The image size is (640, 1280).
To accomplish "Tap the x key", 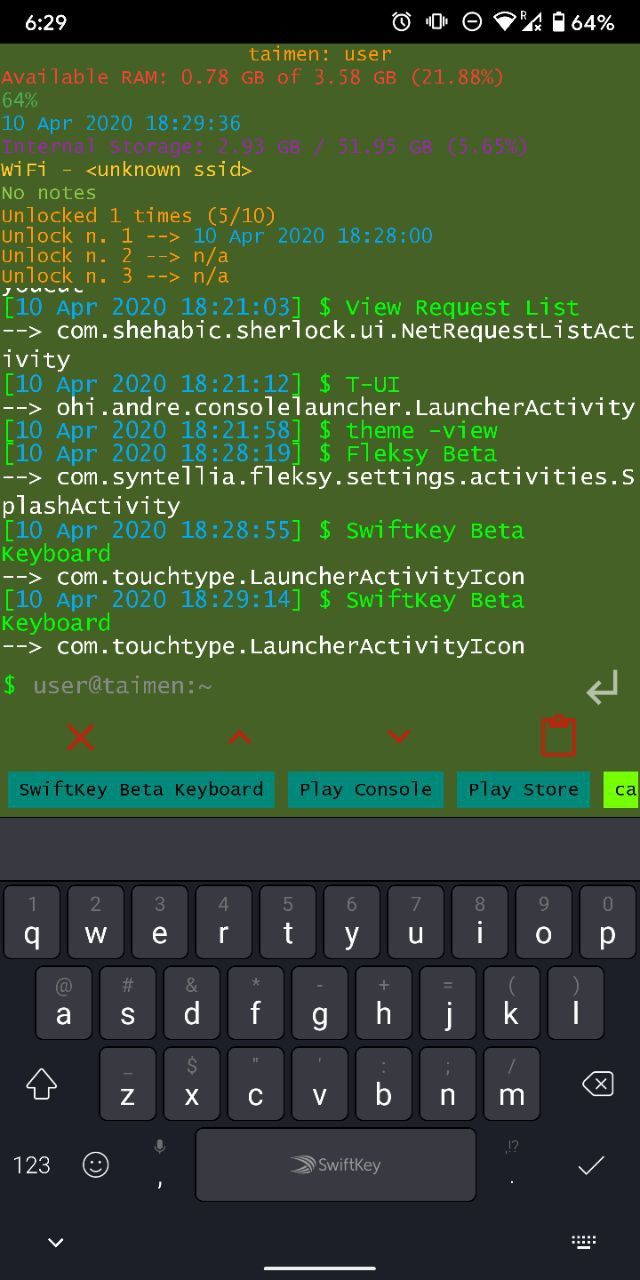I will [192, 1083].
